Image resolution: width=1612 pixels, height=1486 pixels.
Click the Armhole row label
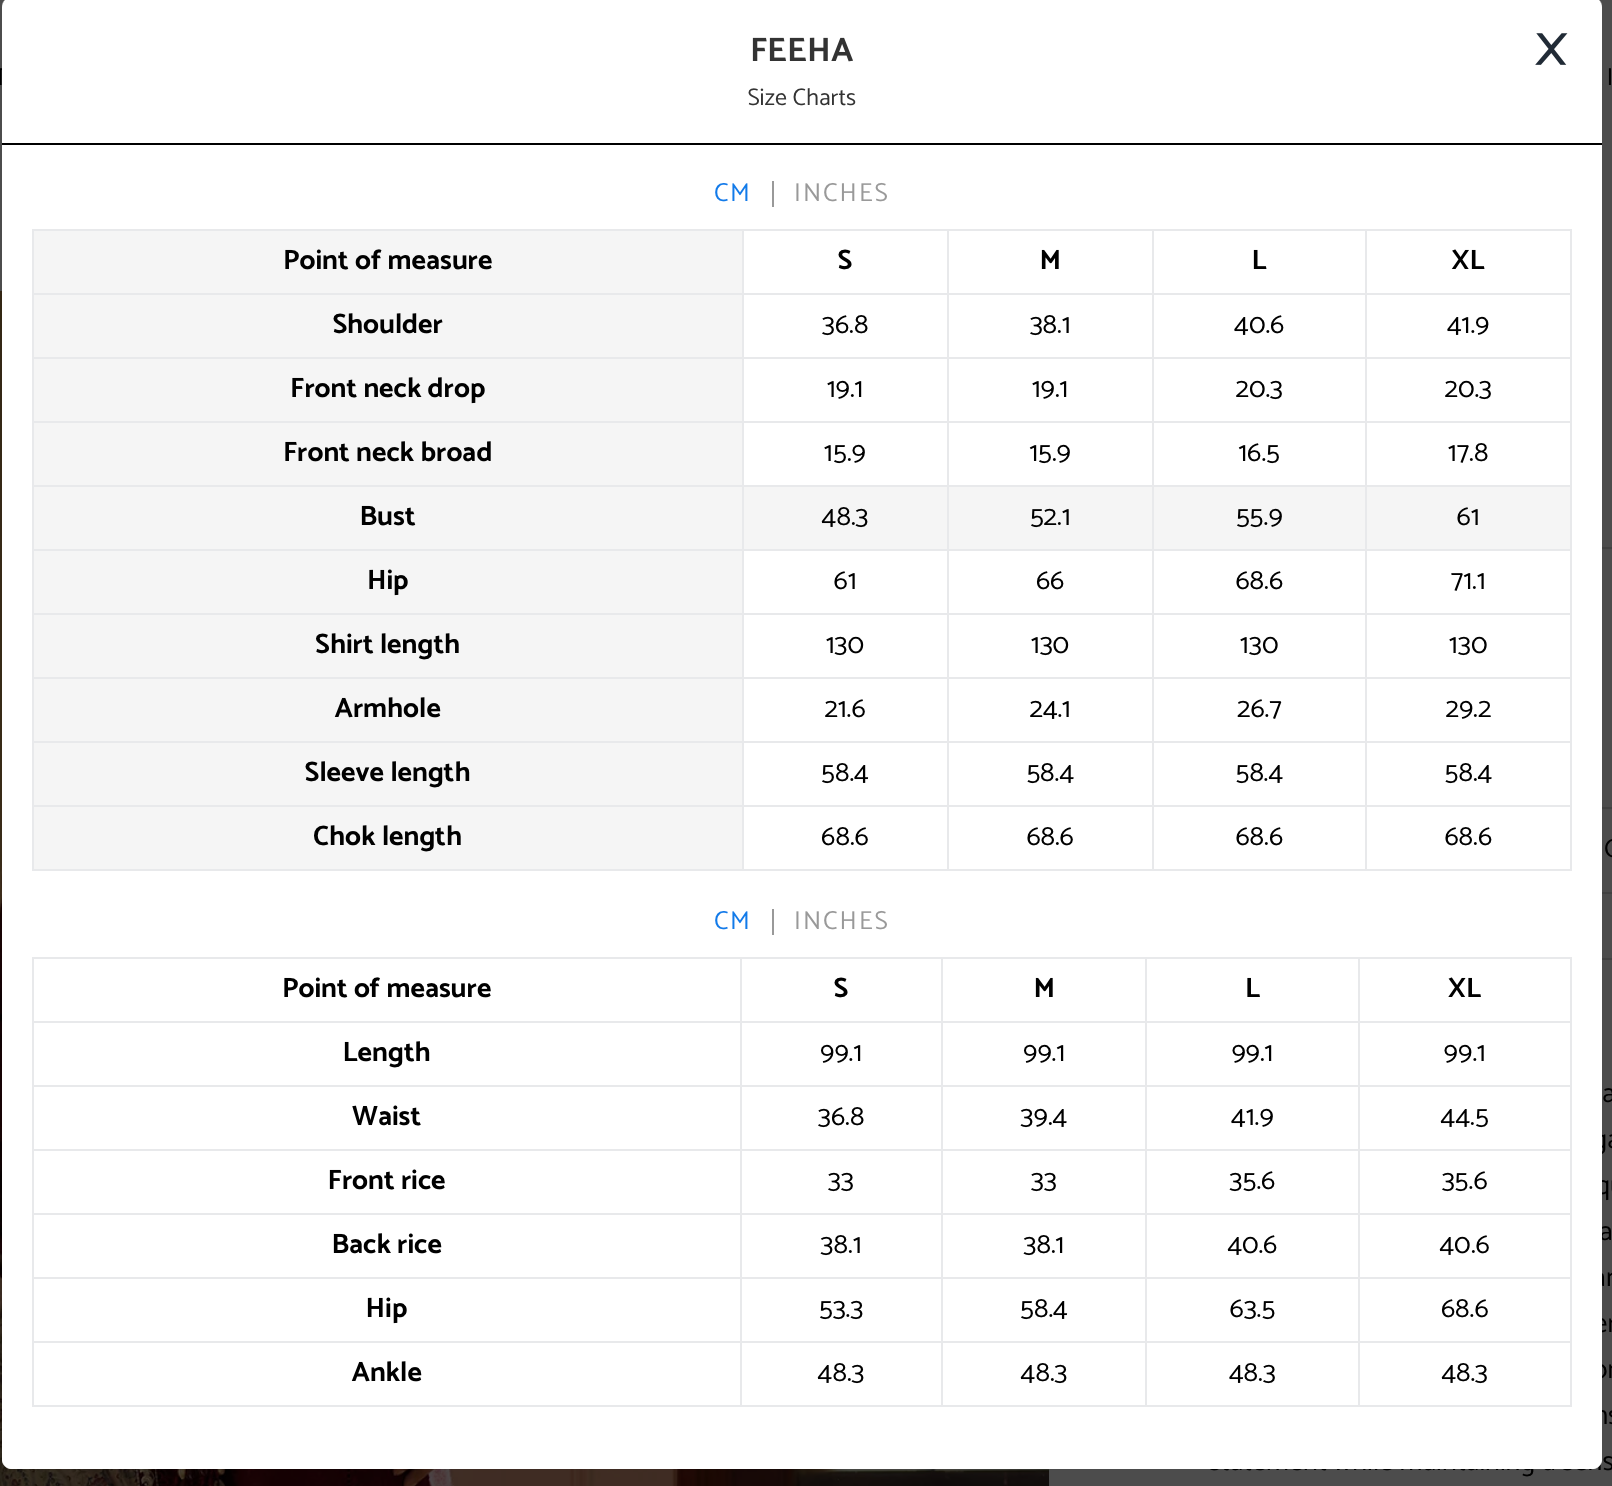click(x=387, y=708)
